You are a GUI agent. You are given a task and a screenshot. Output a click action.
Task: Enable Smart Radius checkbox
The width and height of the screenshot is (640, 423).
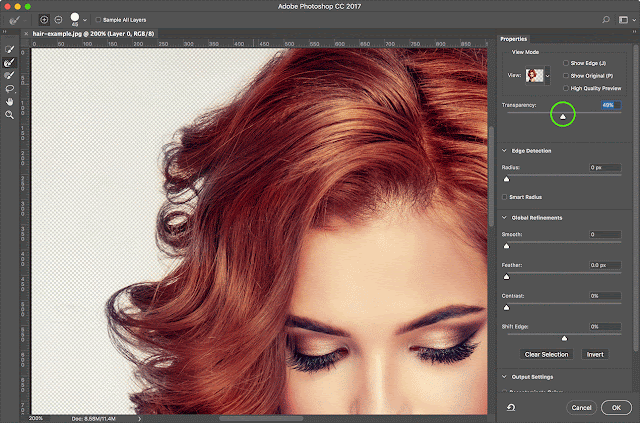[x=505, y=196]
